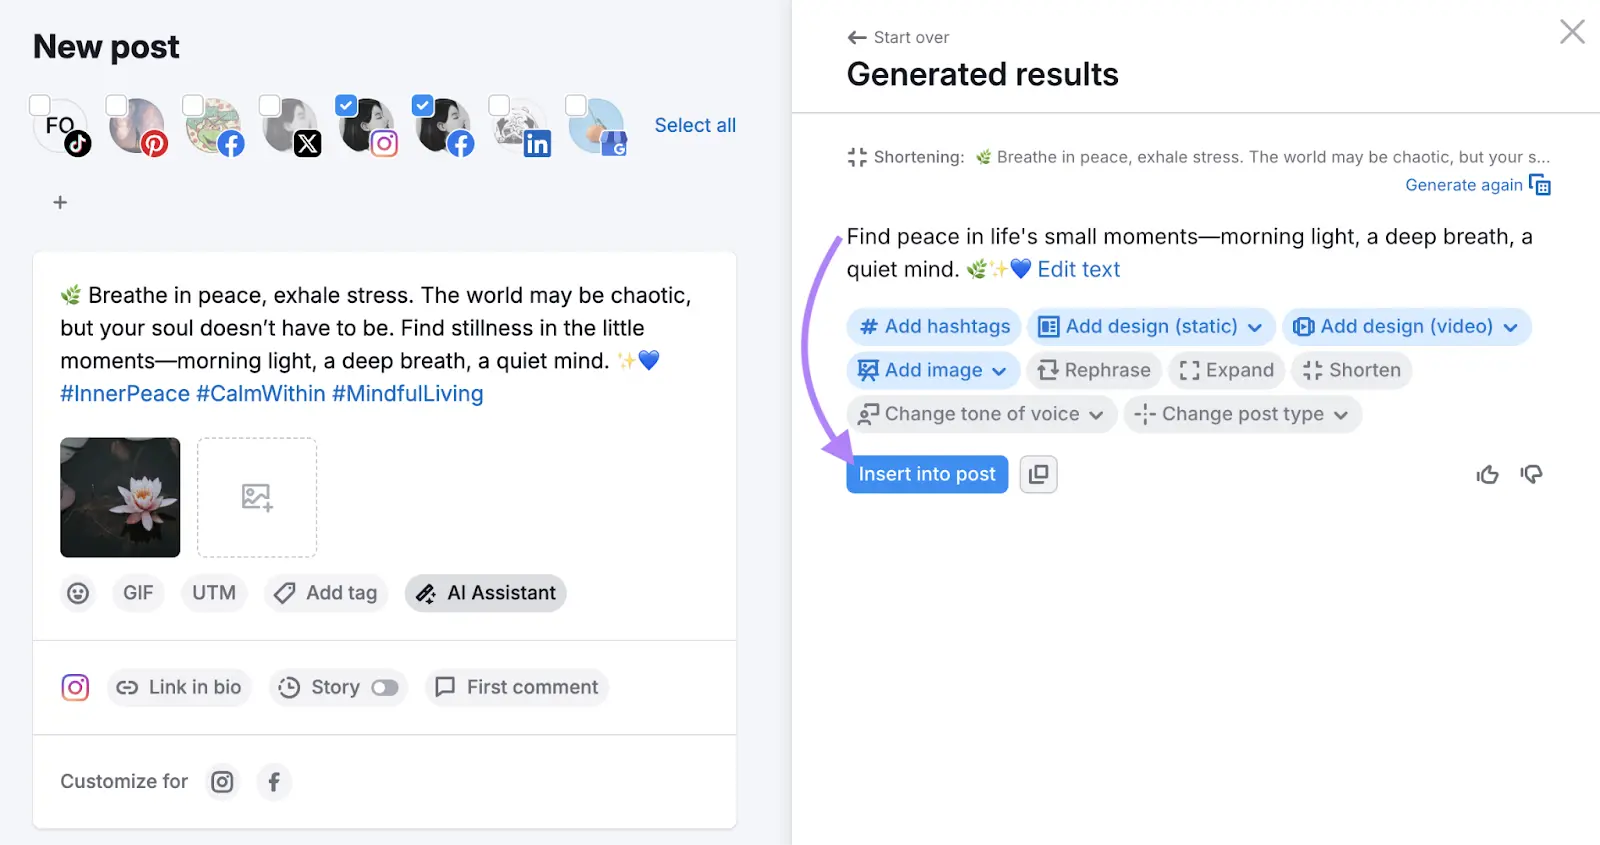Give thumbs down to the generated result
Image resolution: width=1600 pixels, height=845 pixels.
tap(1531, 474)
